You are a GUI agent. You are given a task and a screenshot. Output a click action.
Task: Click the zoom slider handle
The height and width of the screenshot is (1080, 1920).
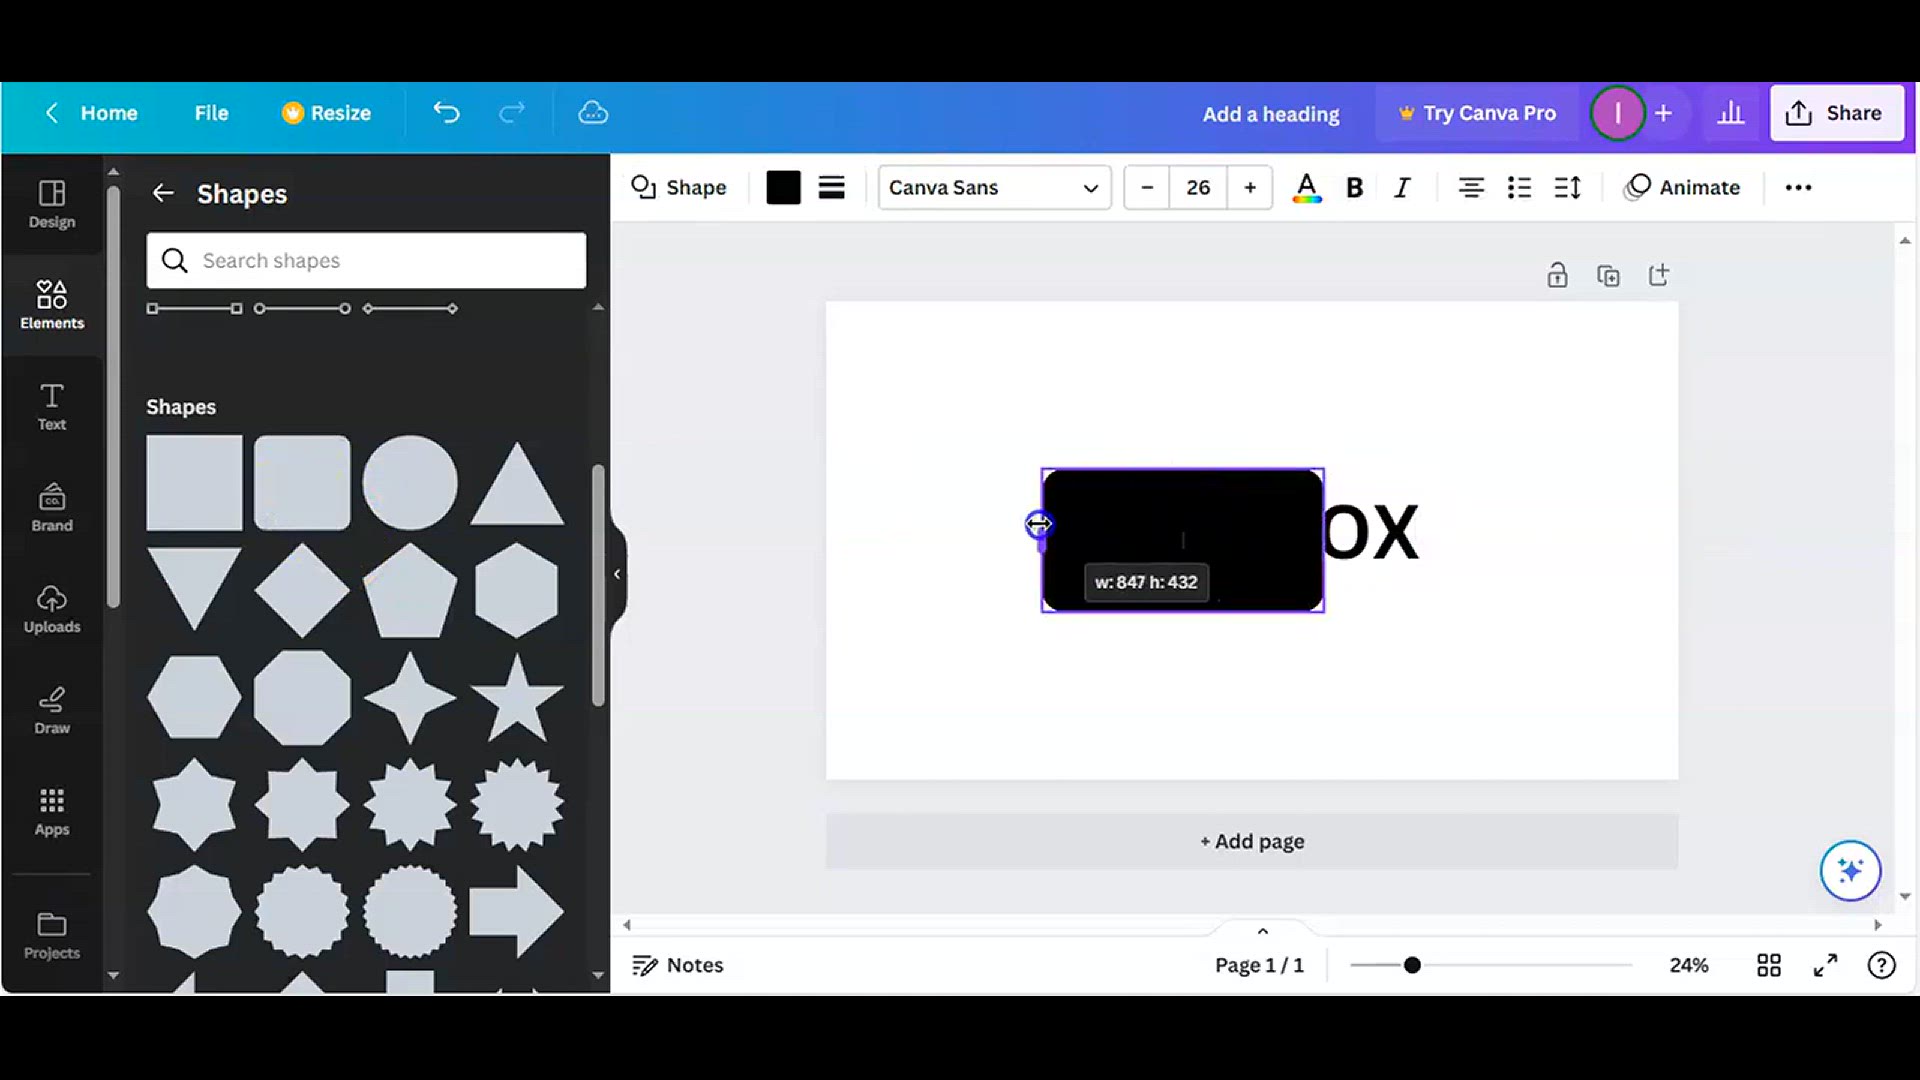1412,965
